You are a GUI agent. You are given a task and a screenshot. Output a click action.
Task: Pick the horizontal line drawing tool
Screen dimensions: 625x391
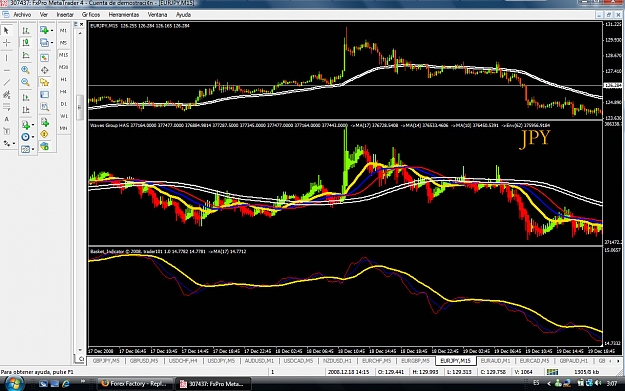point(6,70)
